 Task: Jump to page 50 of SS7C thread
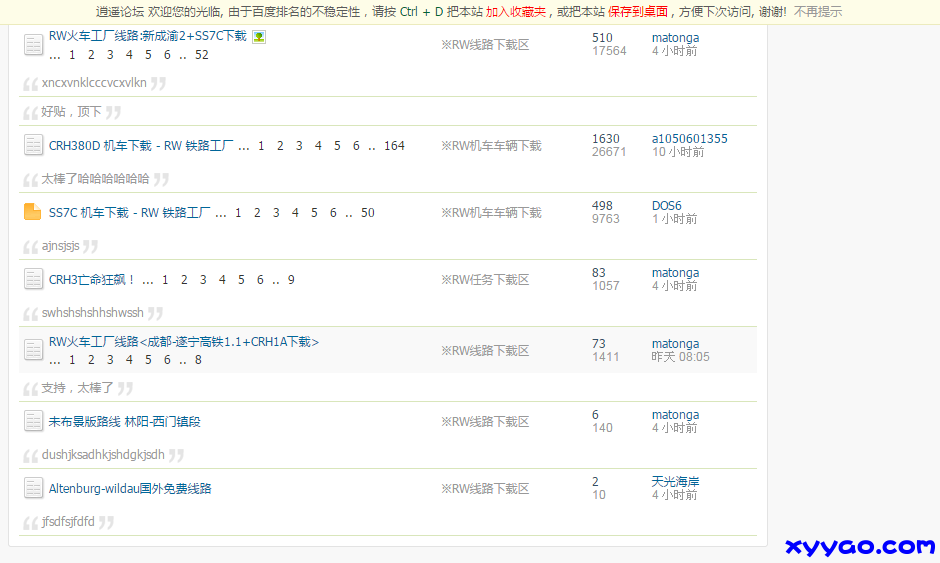click(367, 213)
